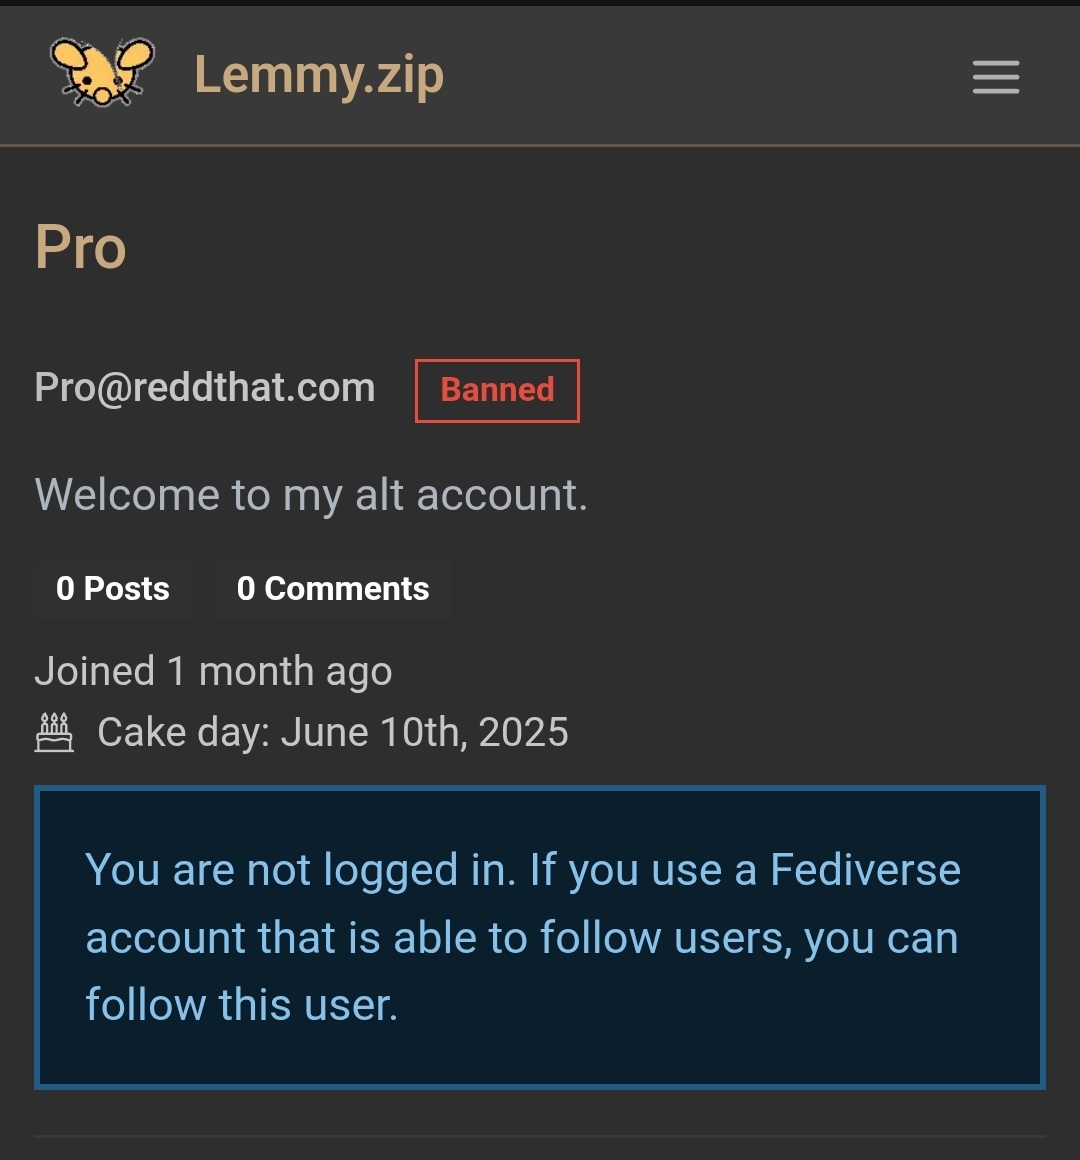Viewport: 1080px width, 1160px height.
Task: Click the 'June 10th, 2025' date
Action: [x=425, y=732]
